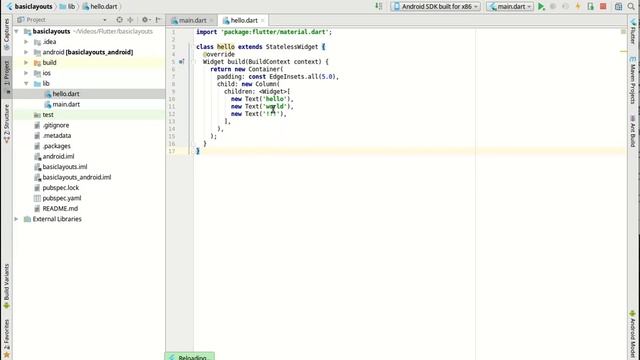
Task: Click the StatelessWidget class name in code
Action: coord(291,47)
